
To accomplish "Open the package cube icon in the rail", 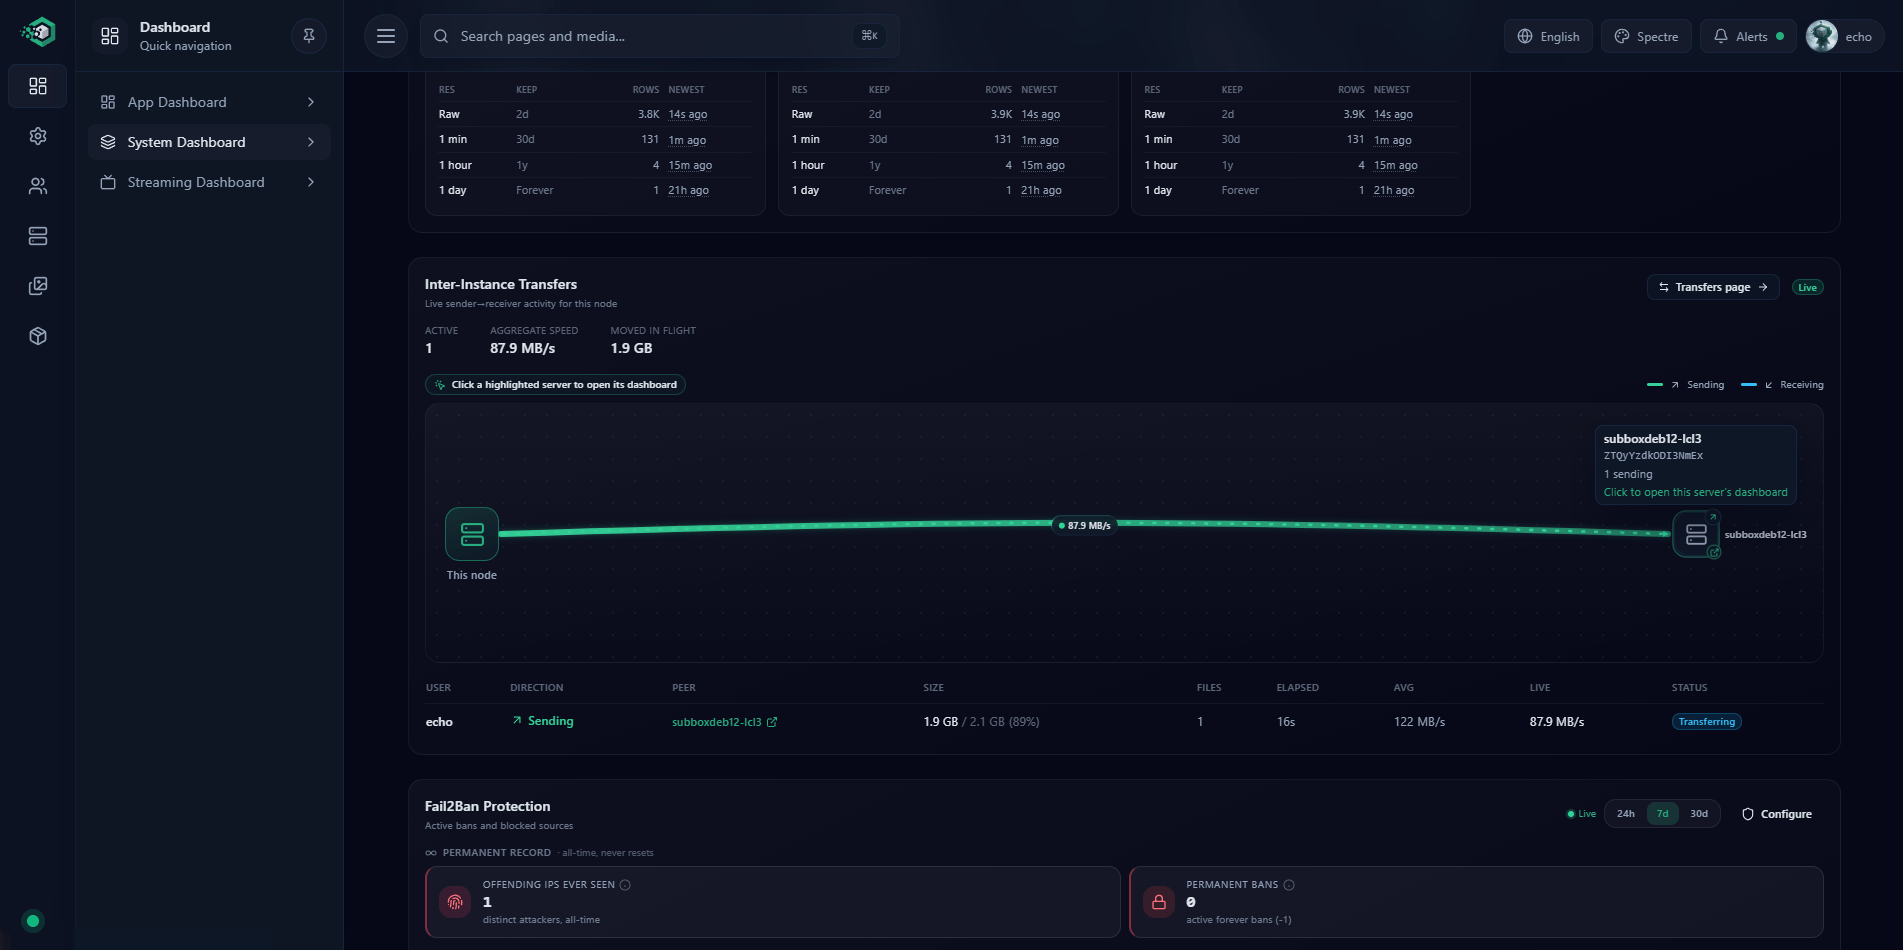I will [38, 336].
